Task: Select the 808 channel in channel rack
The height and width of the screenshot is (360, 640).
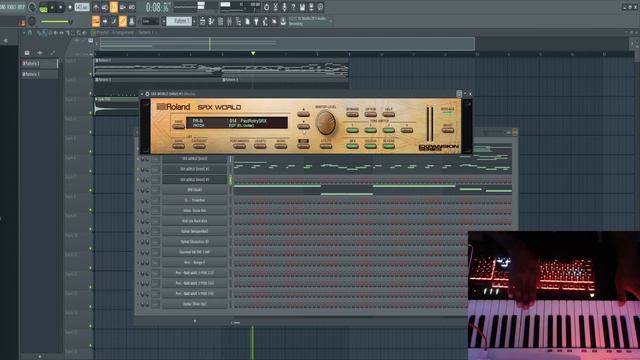Action: click(x=194, y=190)
